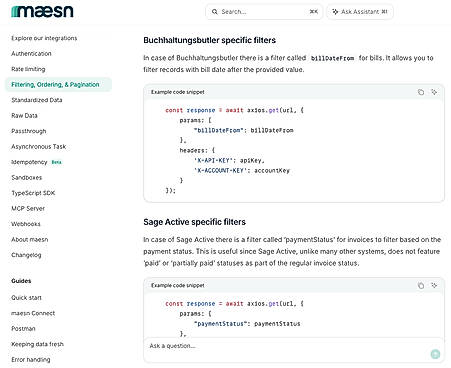Screen dimensions: 451x368
Task: Open Rate limiting page
Action: click(x=28, y=69)
